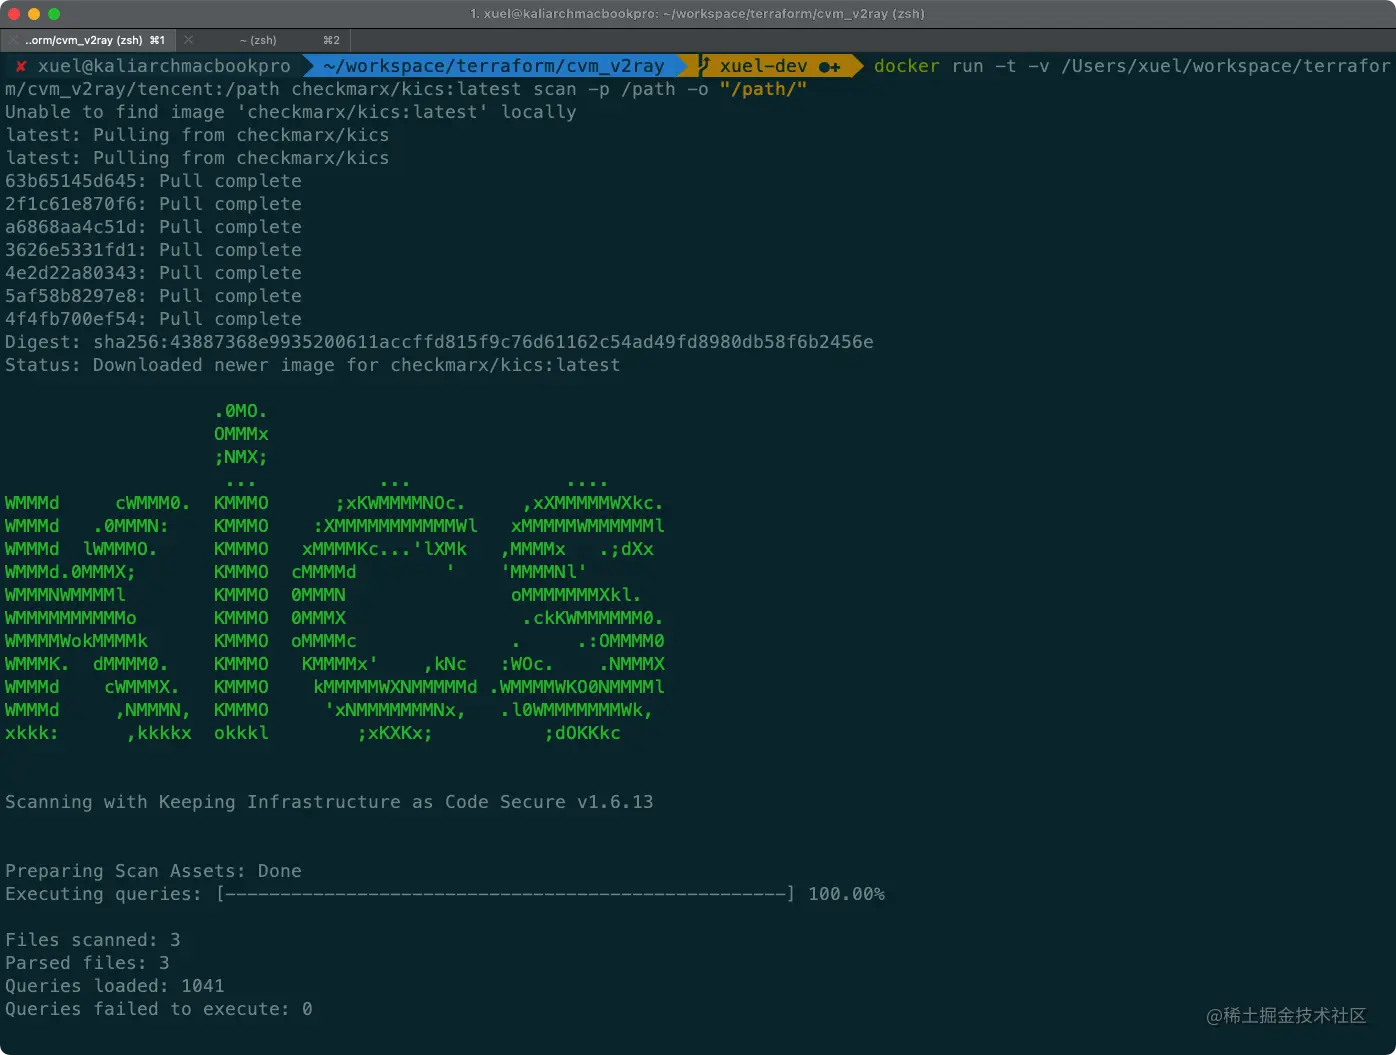Image resolution: width=1396 pixels, height=1055 pixels.
Task: Click the ~/workspace/terraform/cvm_v2ray path segment
Action: point(493,66)
